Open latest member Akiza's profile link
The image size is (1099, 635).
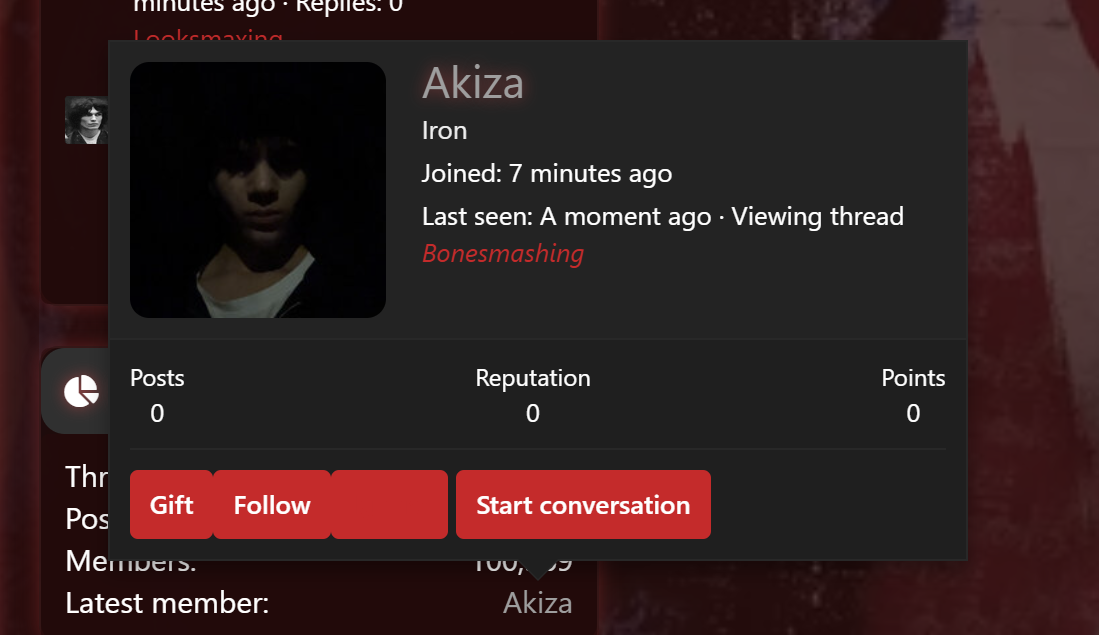tap(537, 604)
